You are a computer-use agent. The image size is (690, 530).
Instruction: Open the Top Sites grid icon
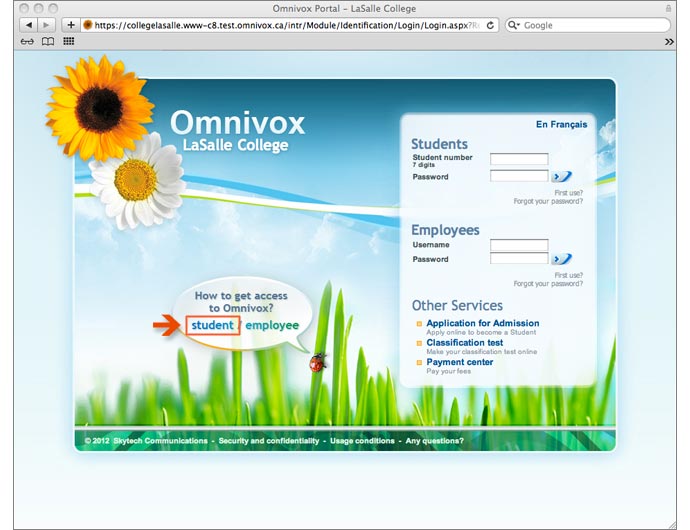click(x=69, y=41)
